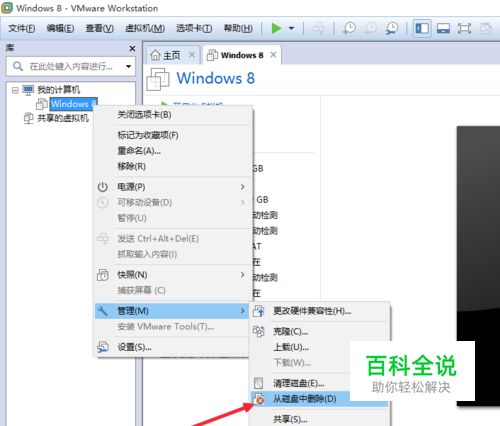Image resolution: width=500 pixels, height=426 pixels.
Task: Close the 主页 tab
Action: [x=192, y=54]
